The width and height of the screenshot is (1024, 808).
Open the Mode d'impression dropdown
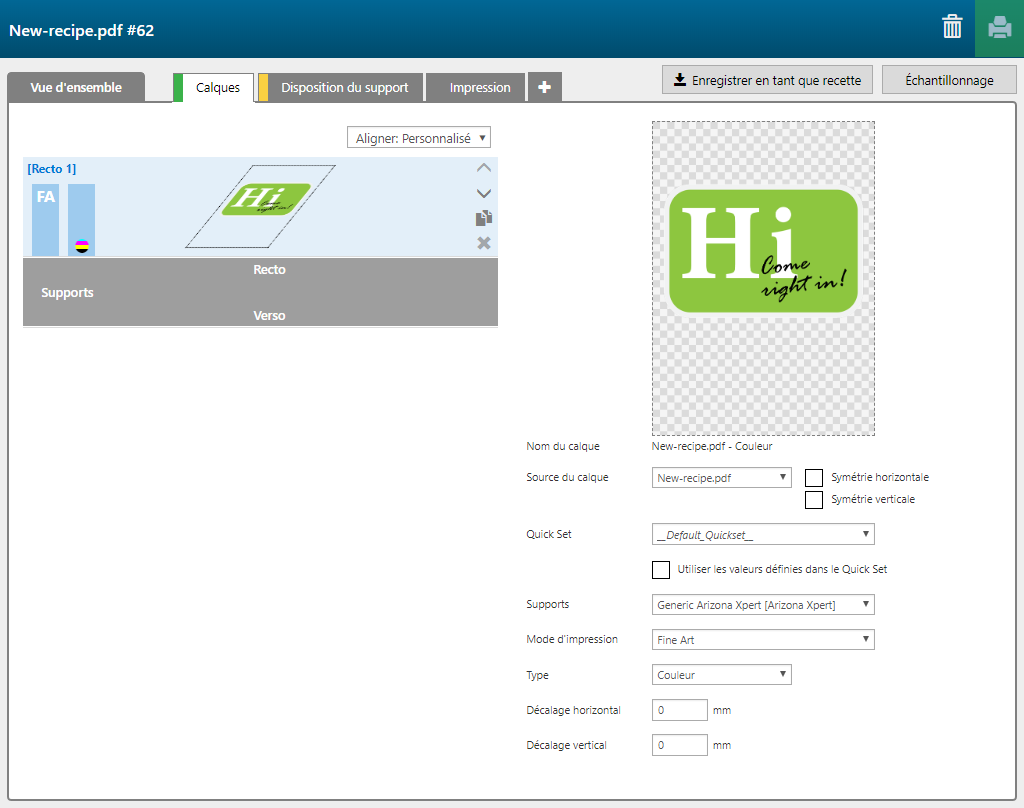(763, 639)
